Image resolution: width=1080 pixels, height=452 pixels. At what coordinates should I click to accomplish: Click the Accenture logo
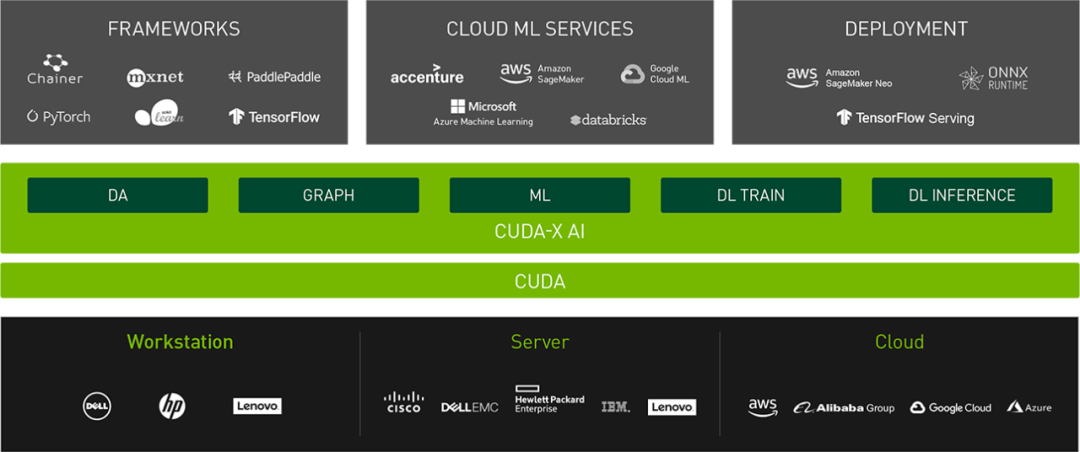point(427,74)
